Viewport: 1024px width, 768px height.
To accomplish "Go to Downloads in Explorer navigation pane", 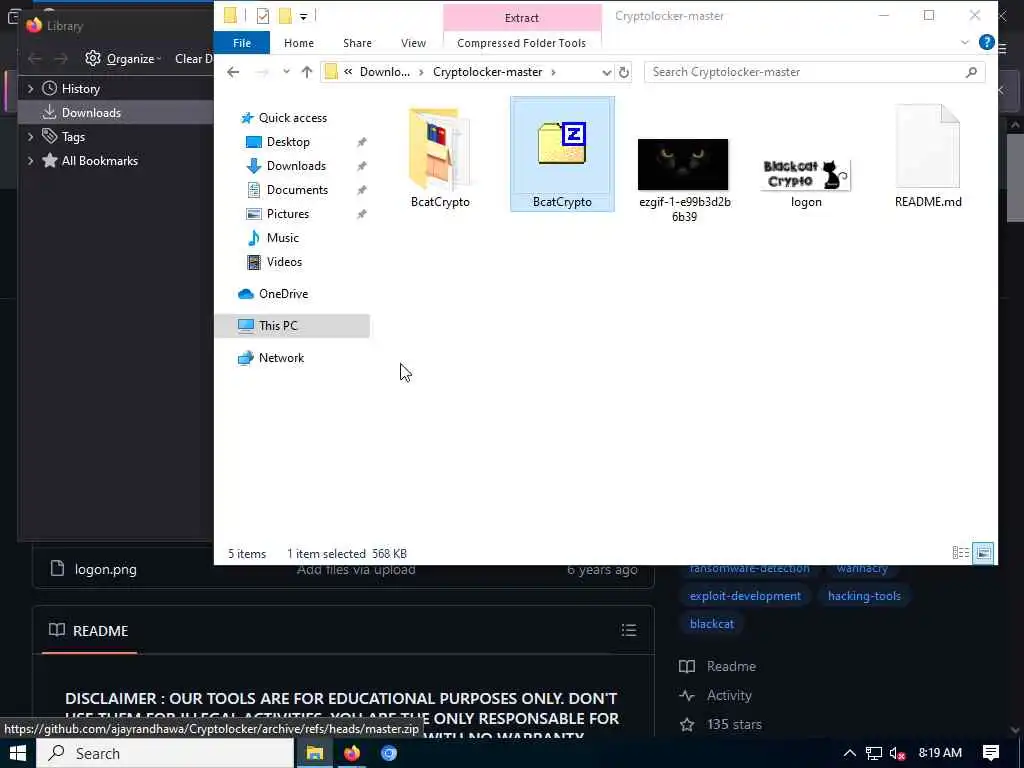I will [x=296, y=166].
